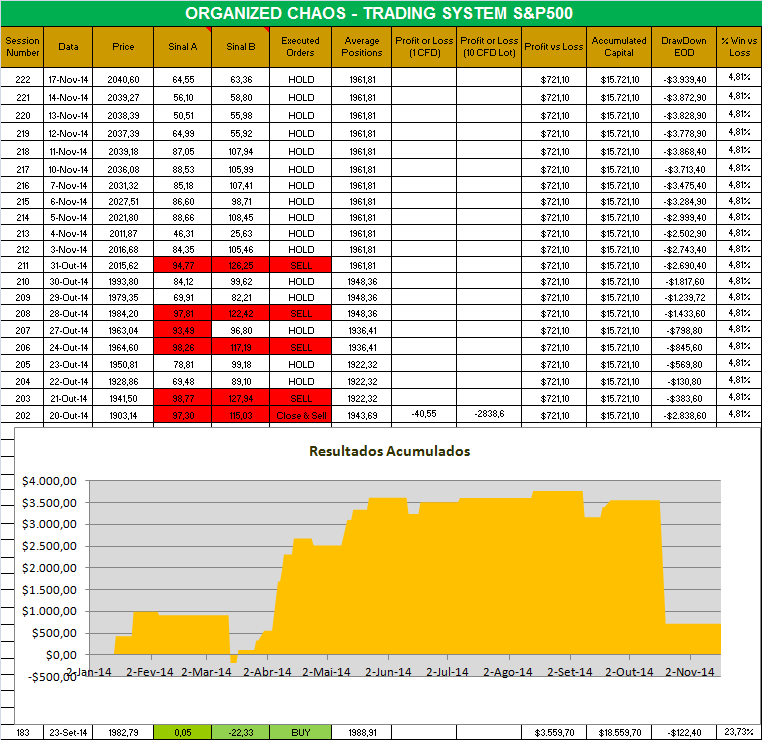Select win rate cell '23,73%'

[x=739, y=731]
